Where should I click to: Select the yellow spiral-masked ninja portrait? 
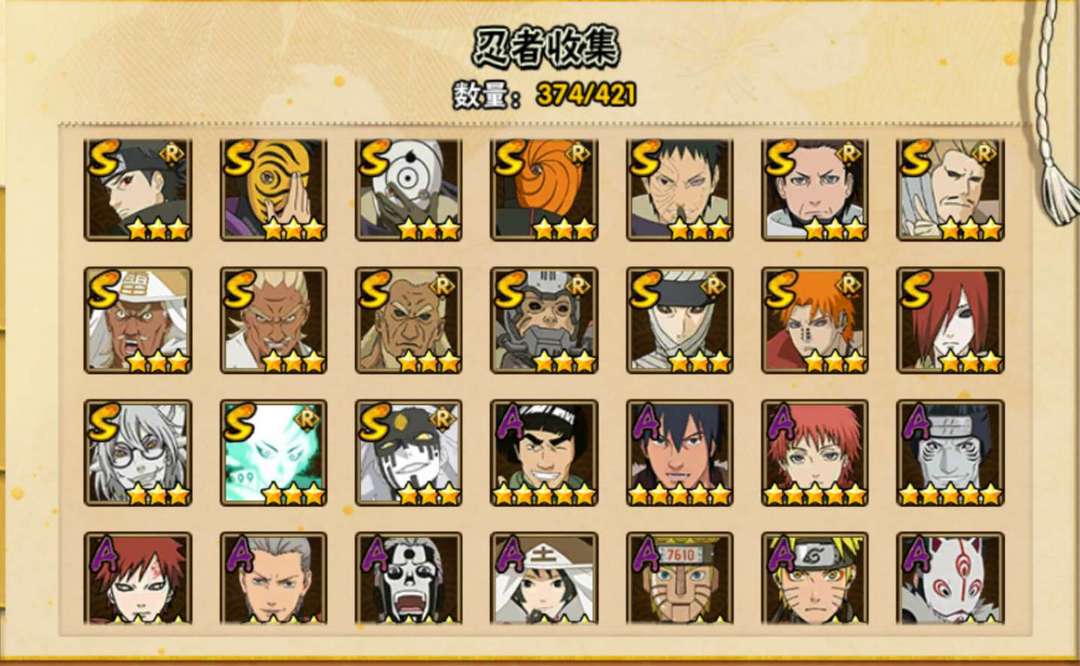[273, 189]
